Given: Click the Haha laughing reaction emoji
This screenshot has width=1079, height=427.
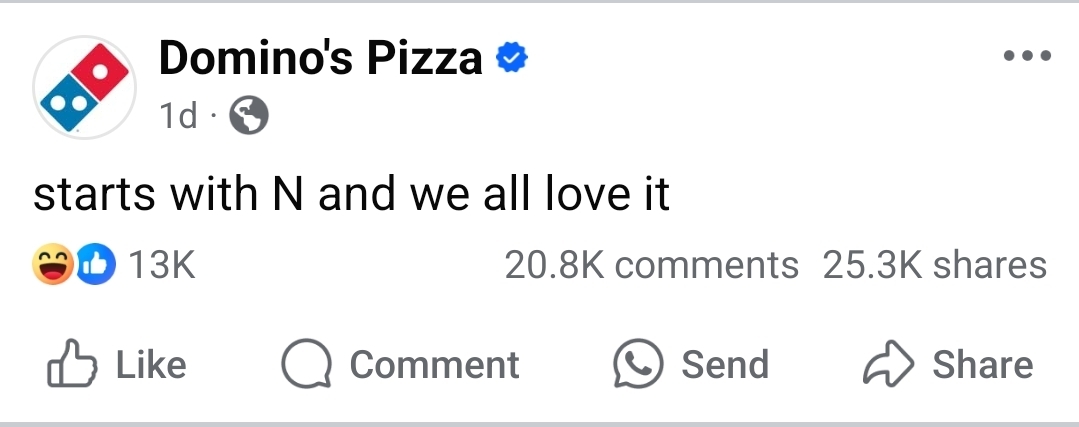Looking at the screenshot, I should [54, 265].
